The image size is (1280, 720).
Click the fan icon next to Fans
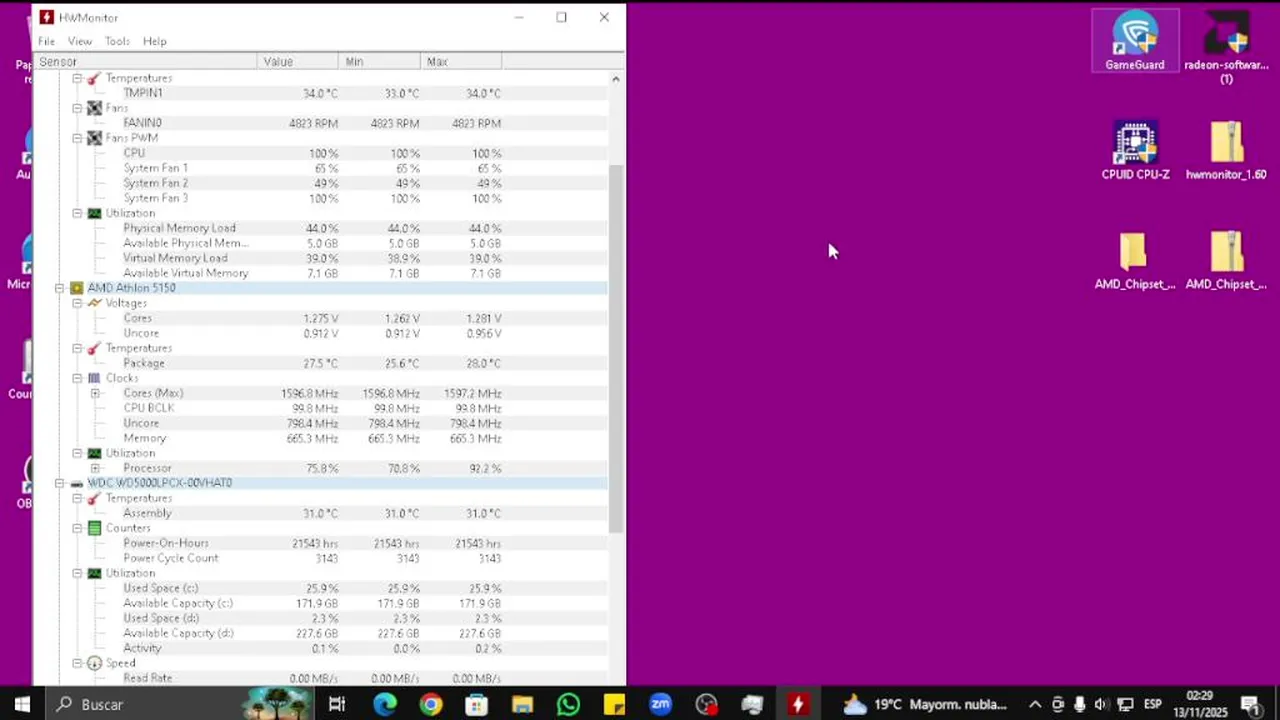tap(94, 108)
